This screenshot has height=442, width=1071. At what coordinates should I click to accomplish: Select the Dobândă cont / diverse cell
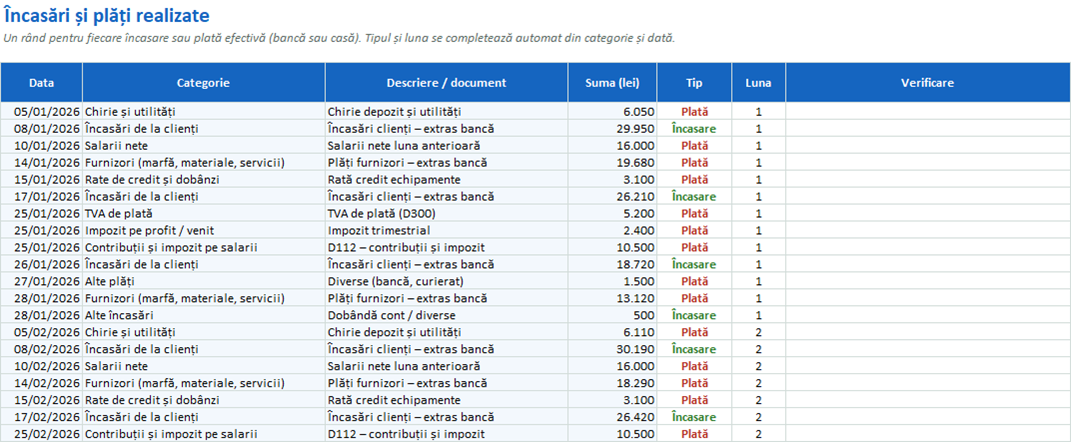pos(447,315)
